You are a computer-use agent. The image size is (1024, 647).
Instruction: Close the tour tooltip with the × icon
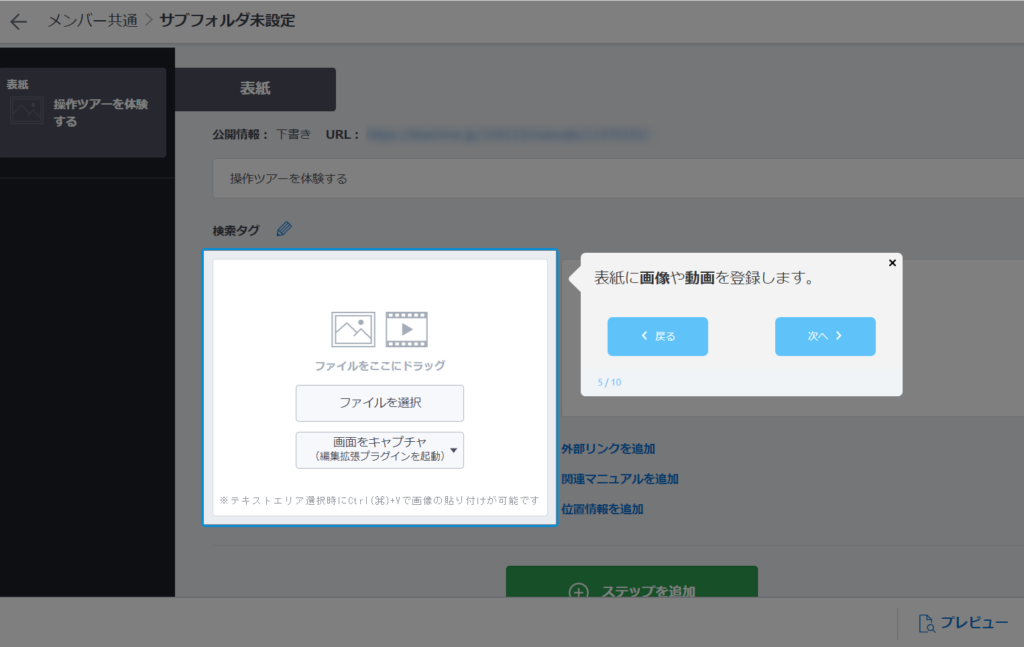coord(891,262)
